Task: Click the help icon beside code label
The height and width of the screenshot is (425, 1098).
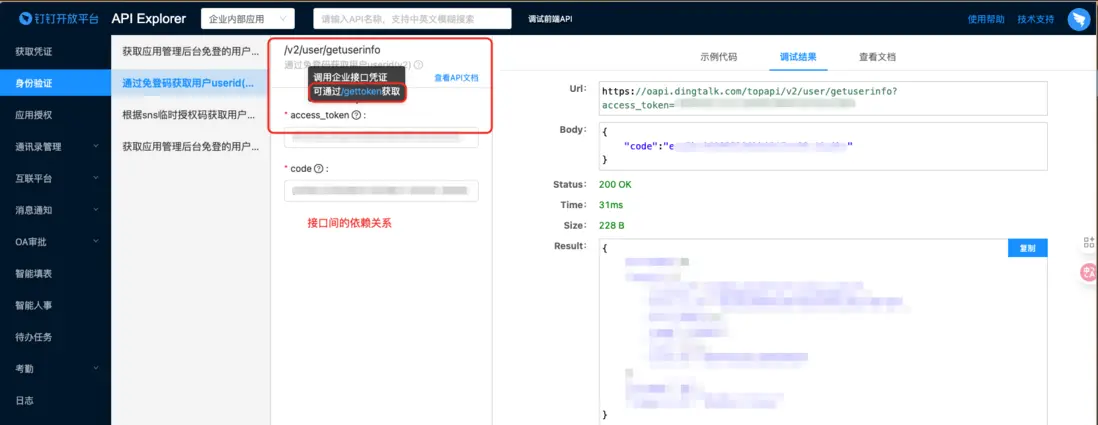Action: (319, 169)
